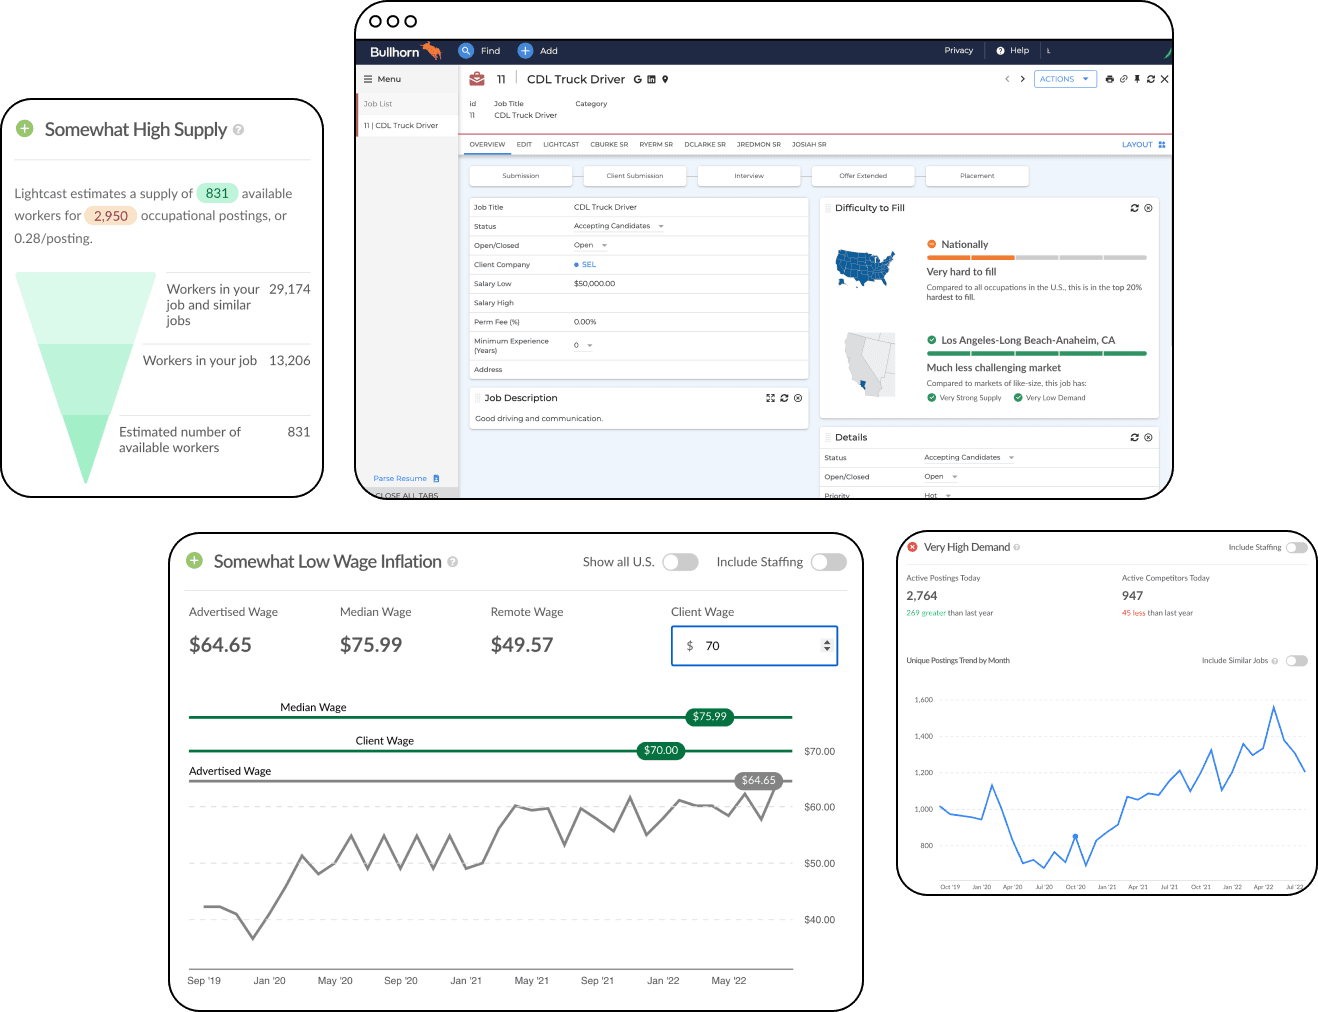
Task: Click help icon beside Somewhat Low Wage Inflation
Action: coord(453,562)
